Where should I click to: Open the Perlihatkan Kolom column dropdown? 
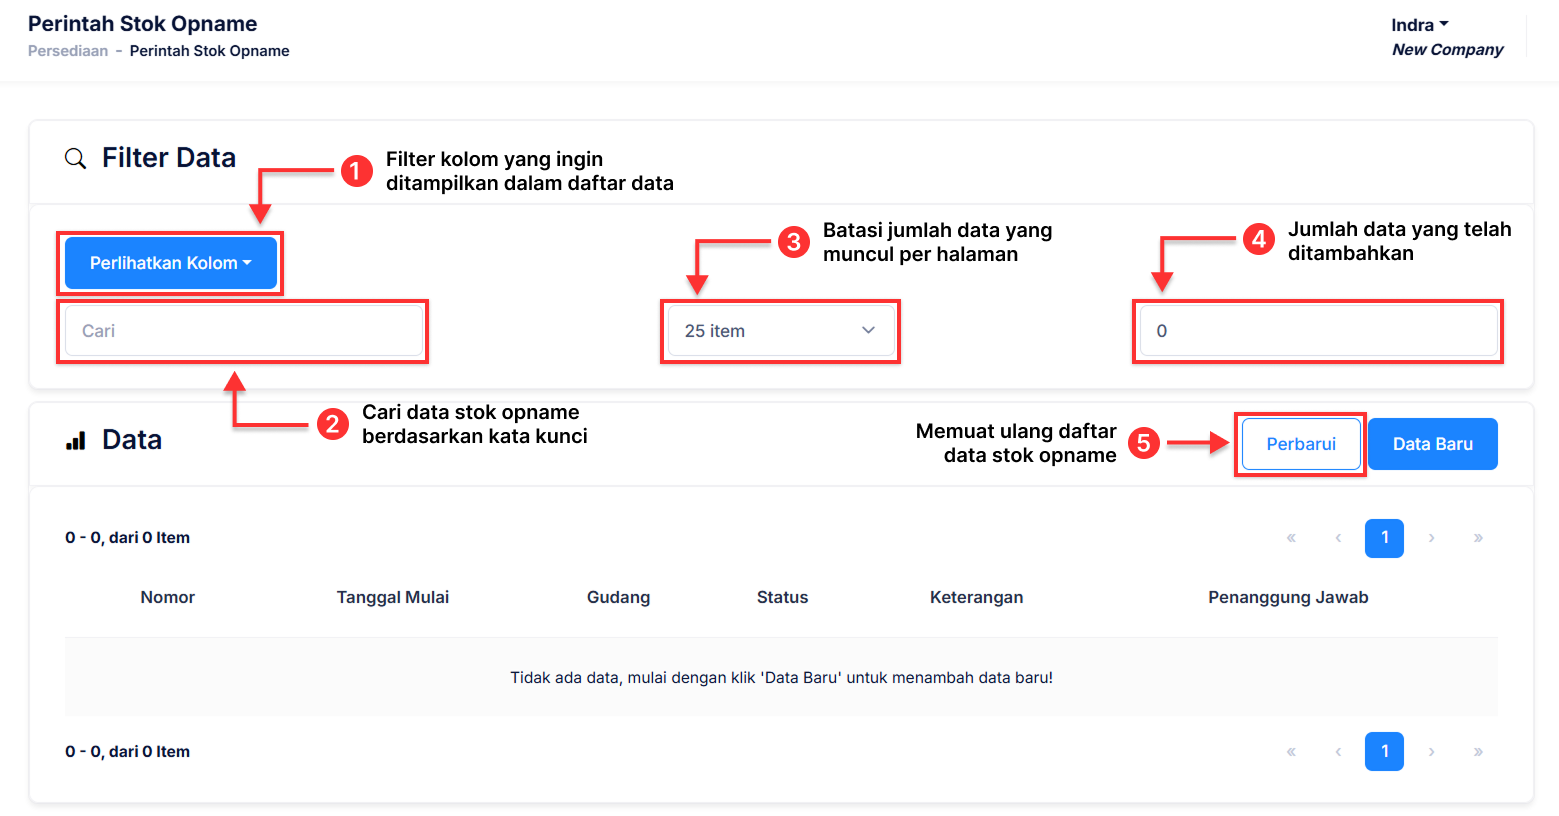(170, 262)
